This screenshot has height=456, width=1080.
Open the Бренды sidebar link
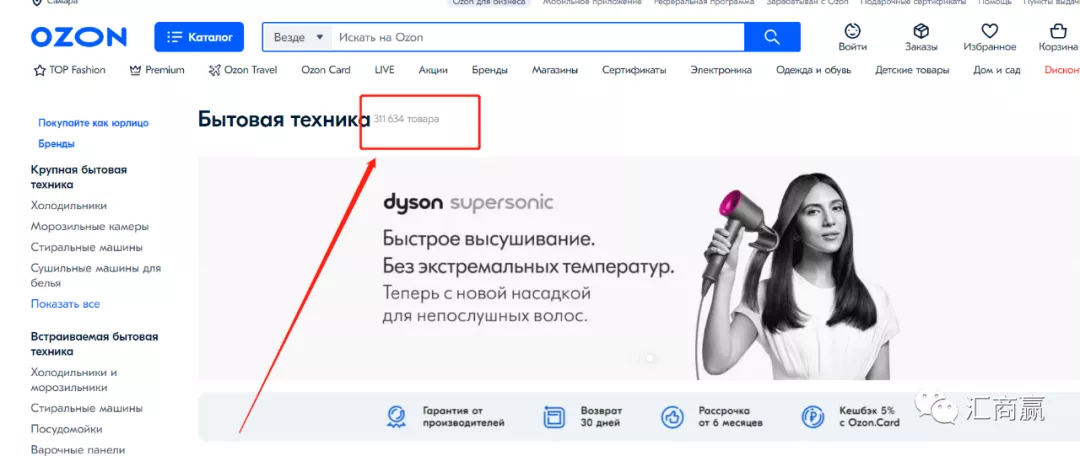tap(56, 144)
